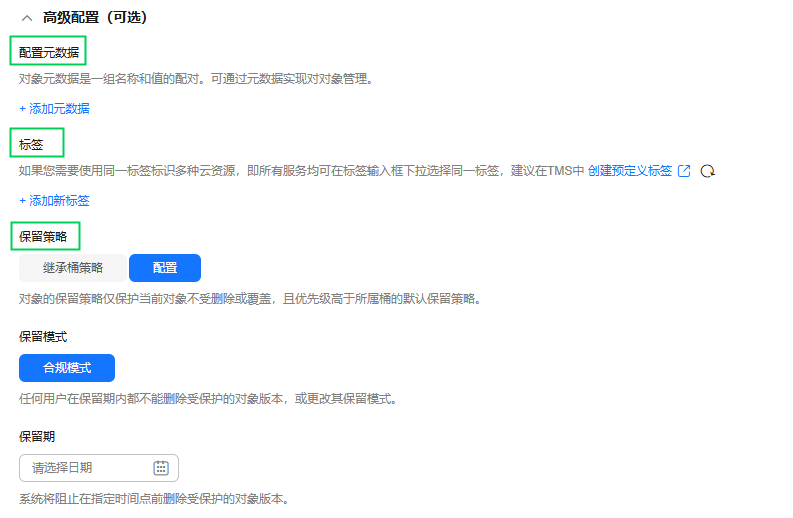793x518 pixels.
Task: Click the 保留期 label
Action: [x=37, y=437]
